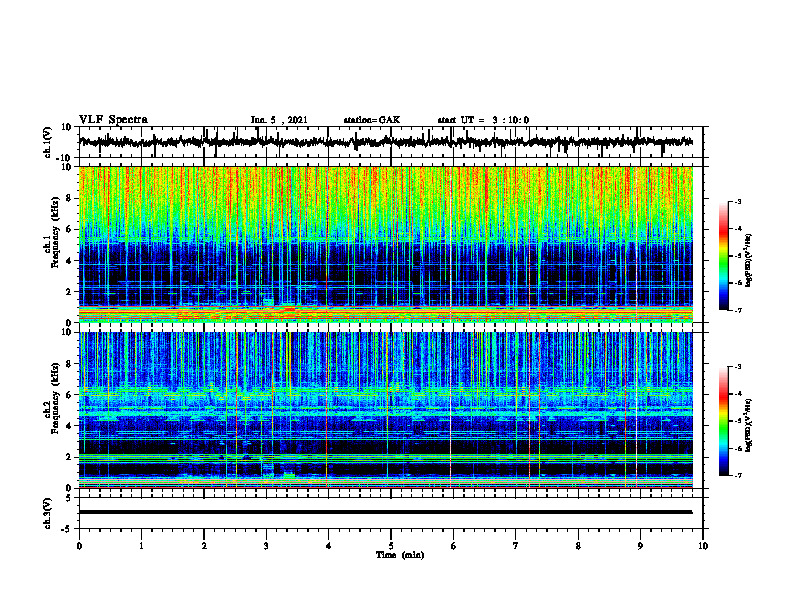Click time axis tick label '4'
The height and width of the screenshot is (612, 792).
coord(329,546)
